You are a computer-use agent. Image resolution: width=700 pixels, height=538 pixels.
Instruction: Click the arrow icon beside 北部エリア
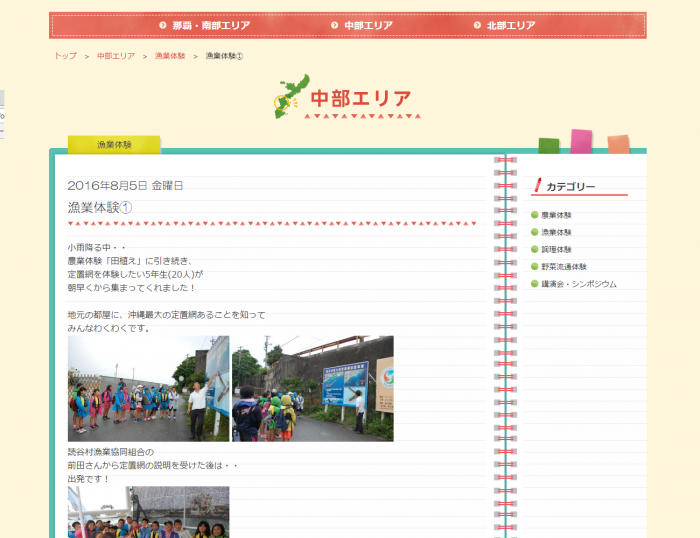tap(477, 25)
